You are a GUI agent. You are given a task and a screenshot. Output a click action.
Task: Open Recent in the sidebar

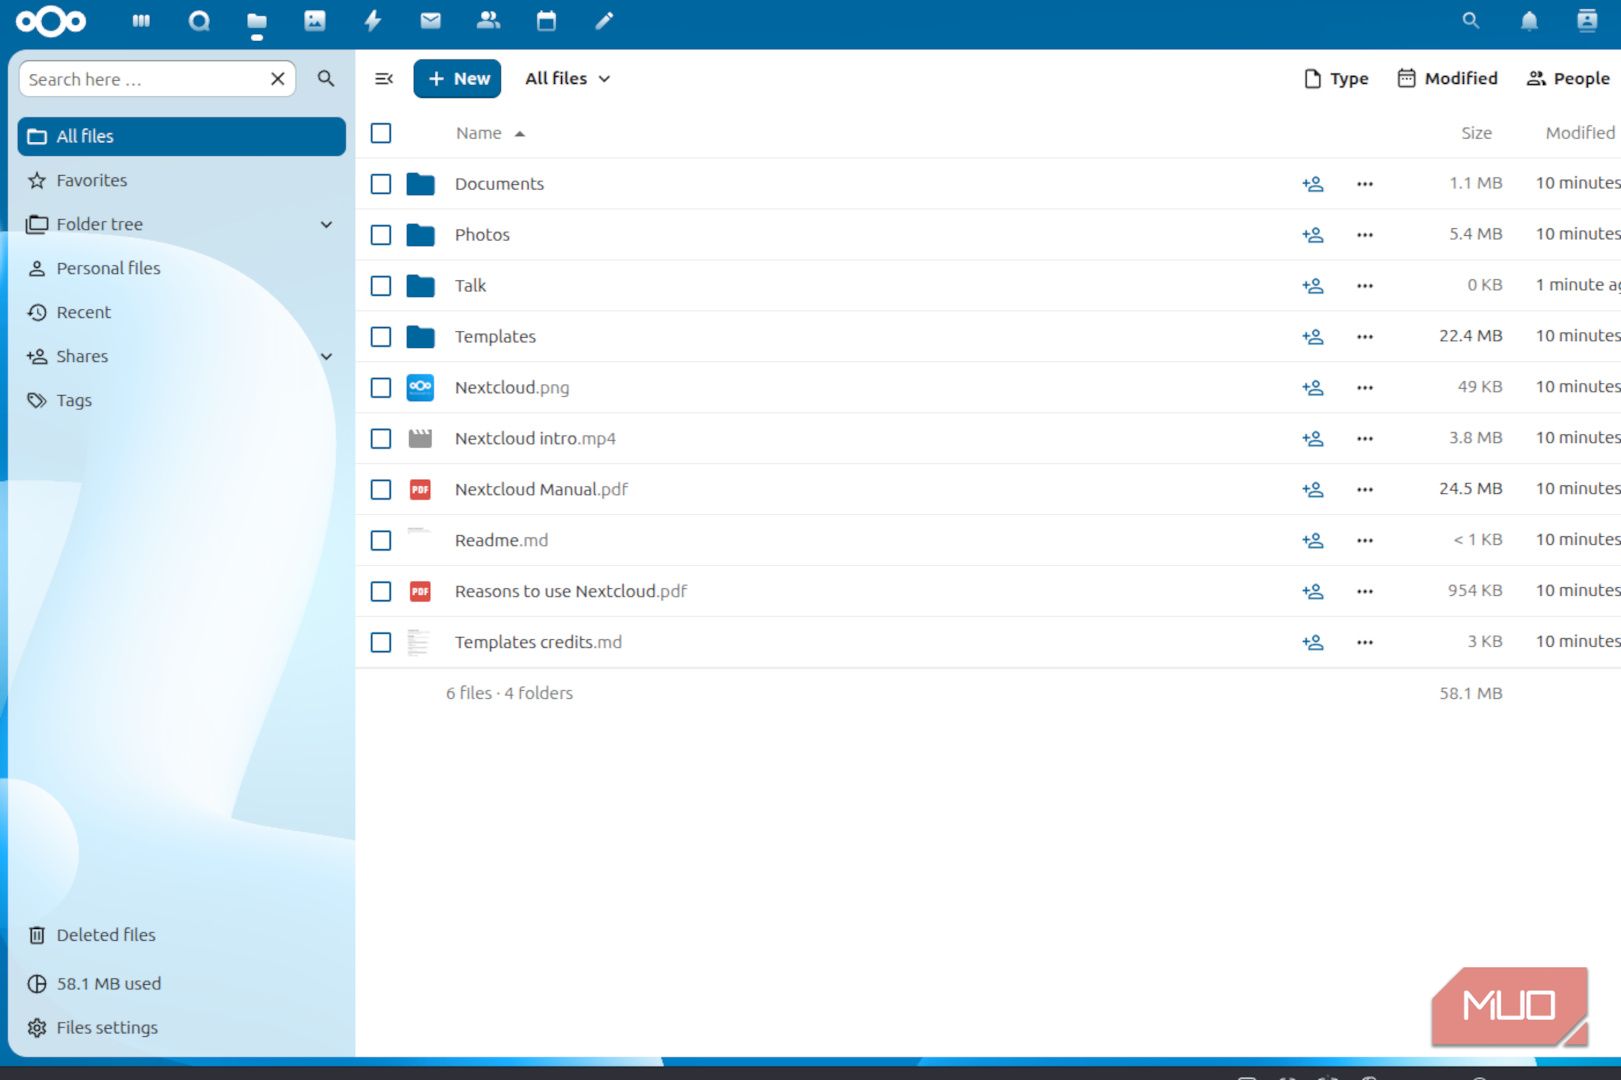click(182, 313)
